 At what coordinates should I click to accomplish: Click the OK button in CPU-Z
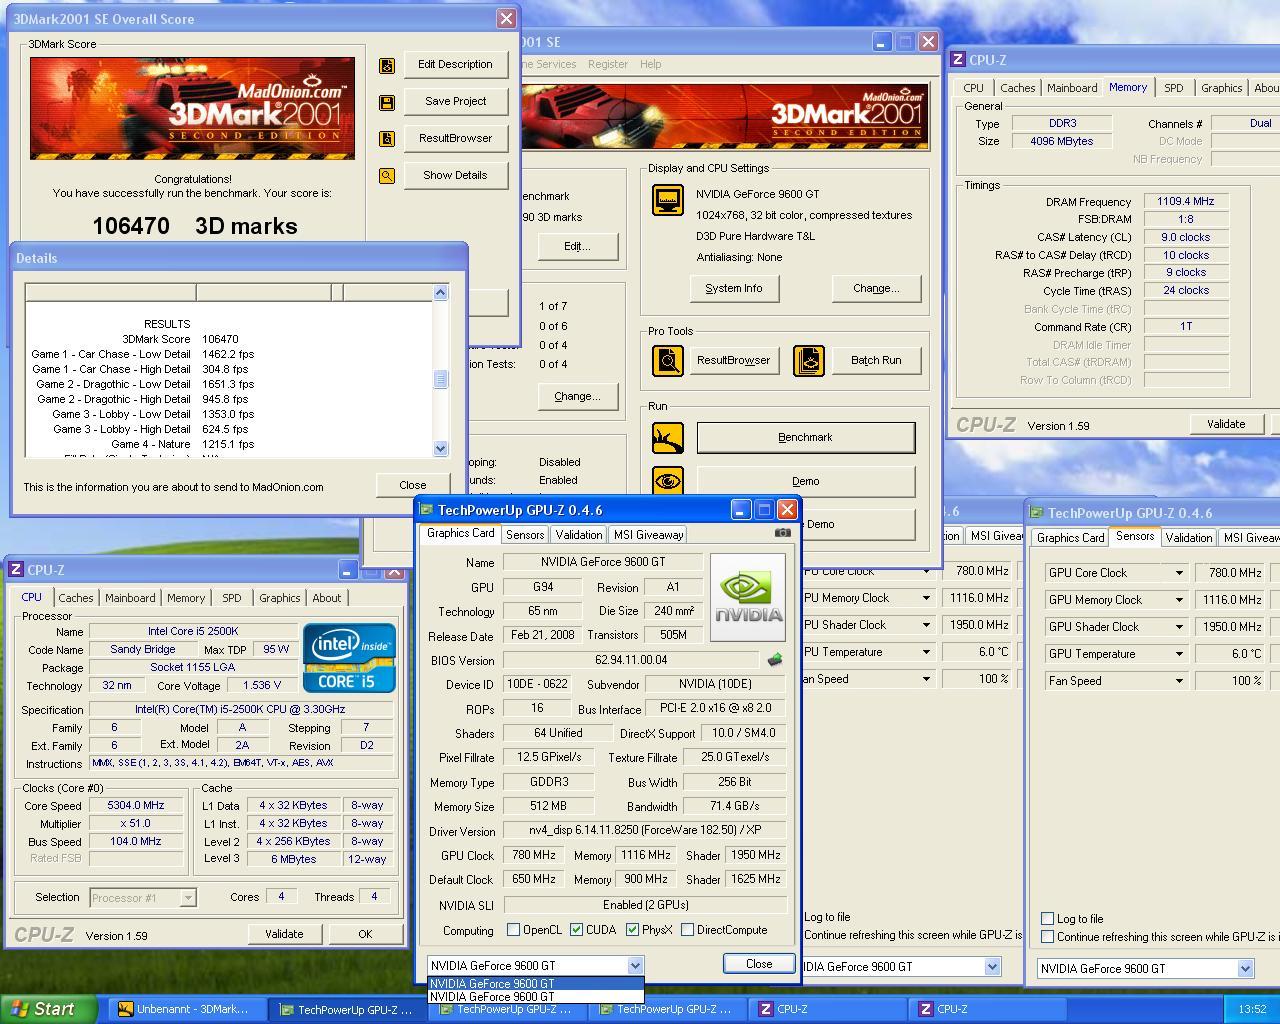(365, 934)
